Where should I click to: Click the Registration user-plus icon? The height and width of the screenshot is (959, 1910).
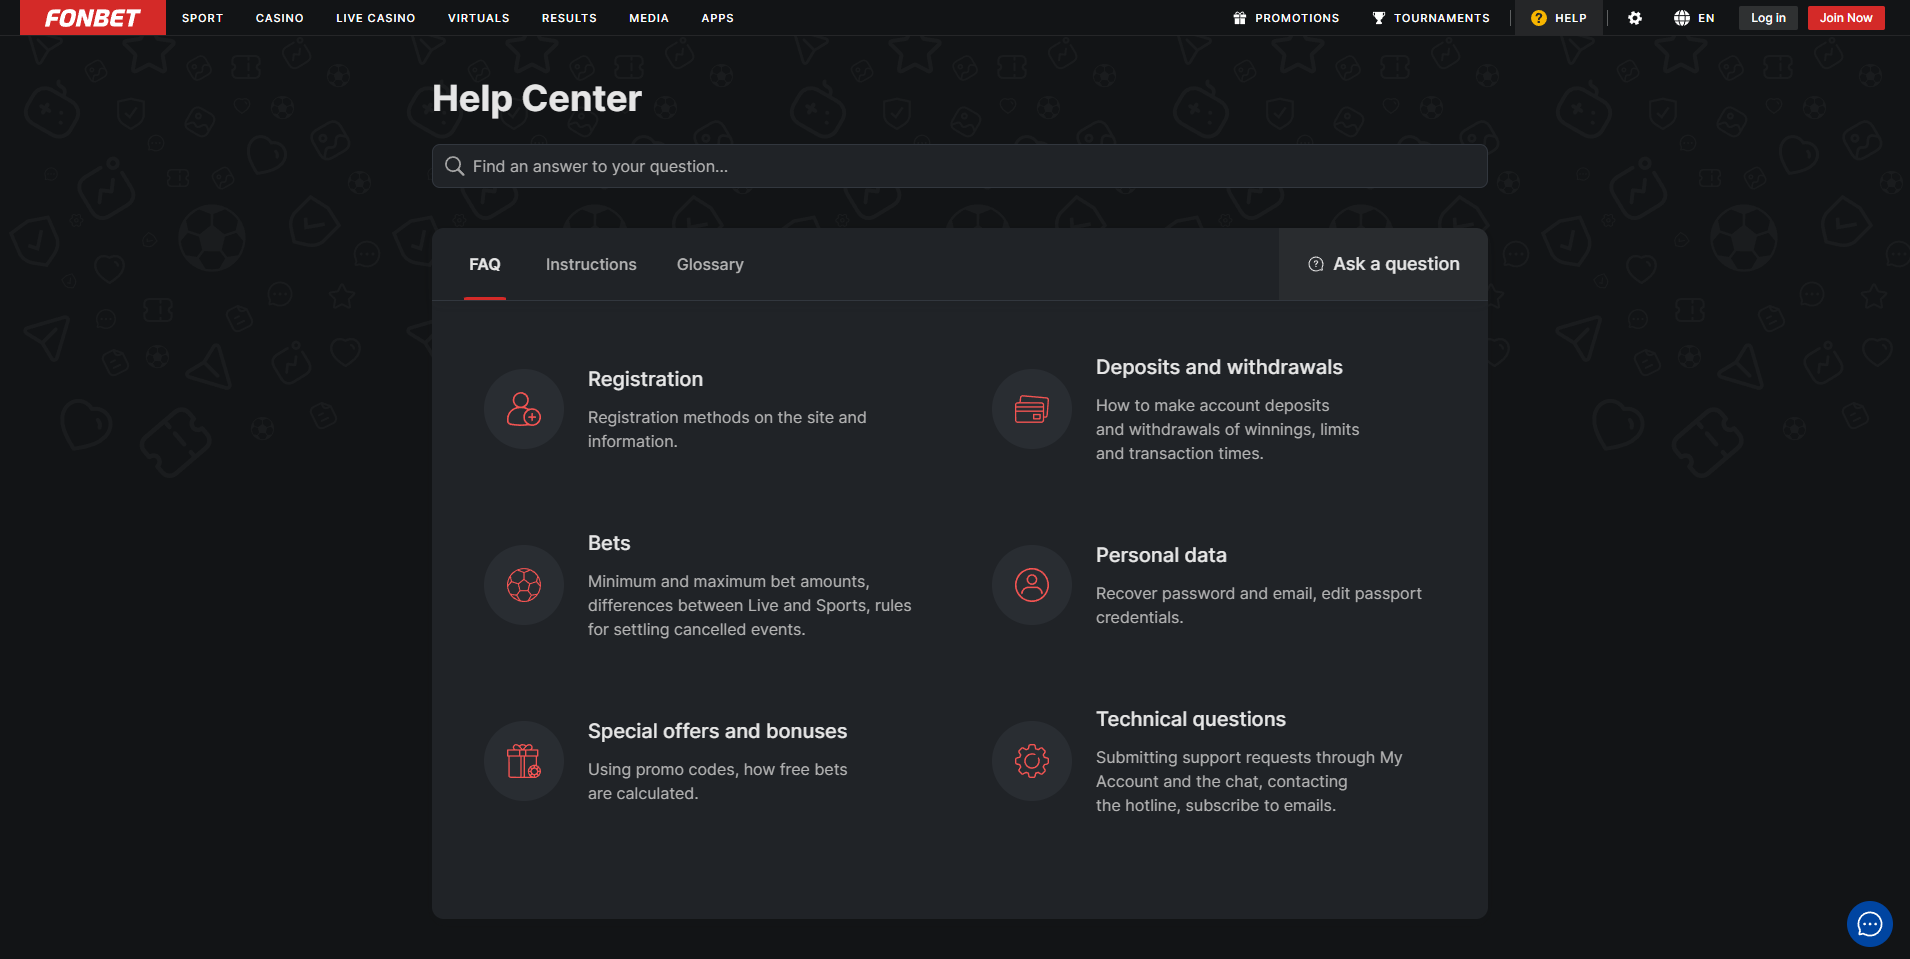coord(523,409)
